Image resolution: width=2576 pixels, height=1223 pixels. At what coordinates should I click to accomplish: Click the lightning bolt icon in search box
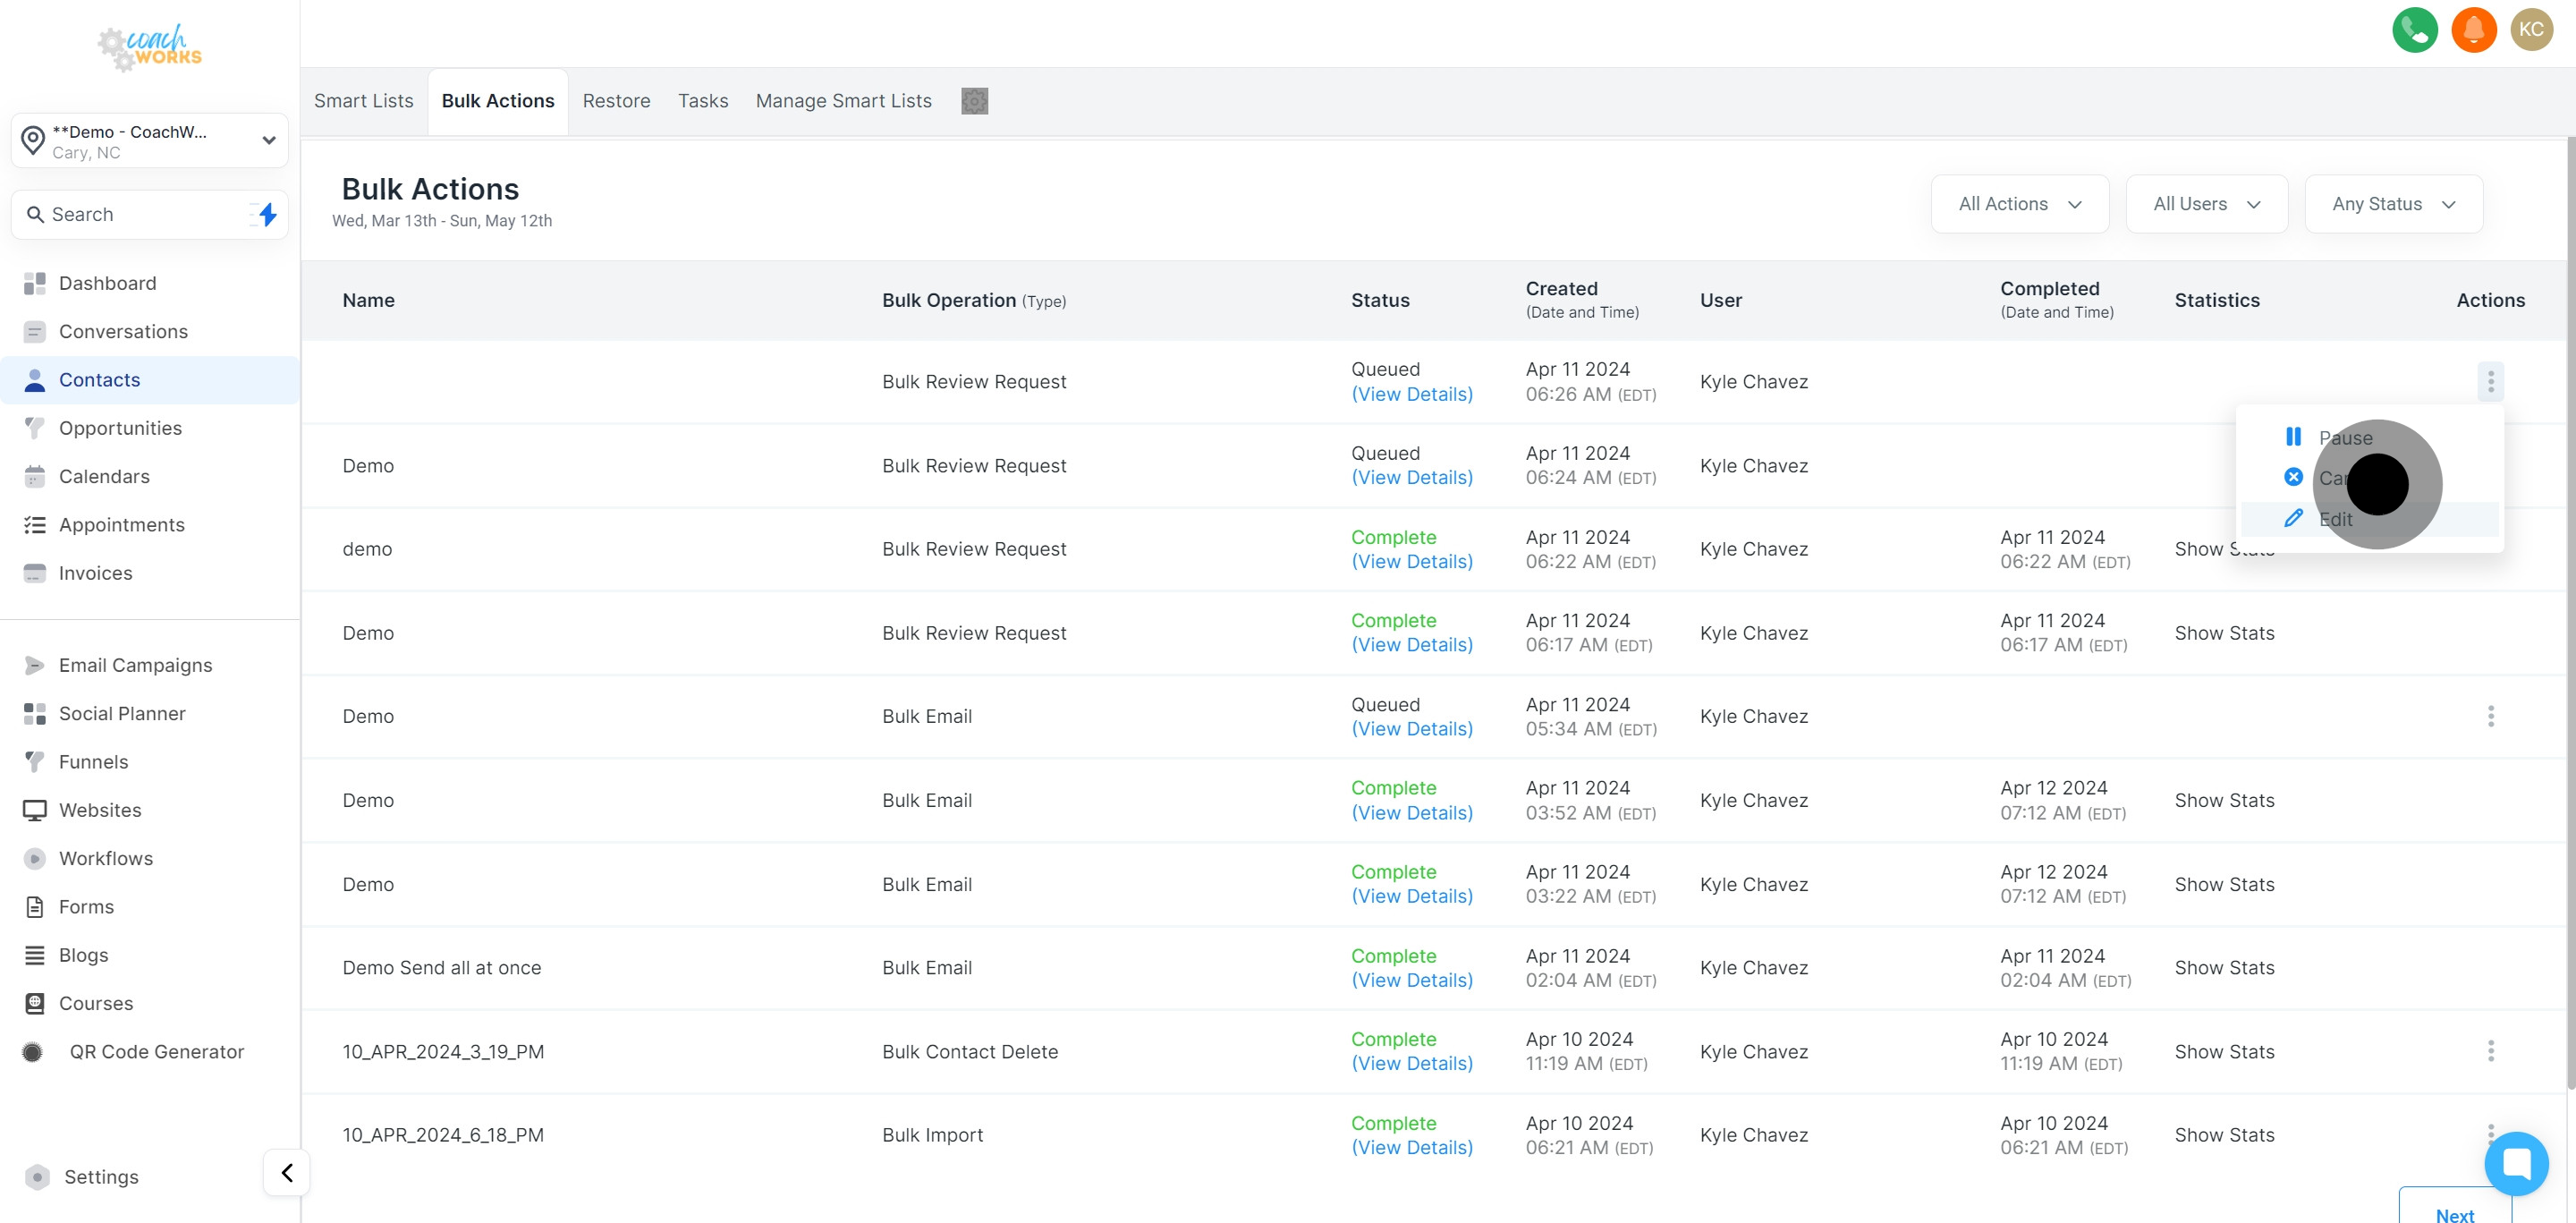click(x=267, y=214)
